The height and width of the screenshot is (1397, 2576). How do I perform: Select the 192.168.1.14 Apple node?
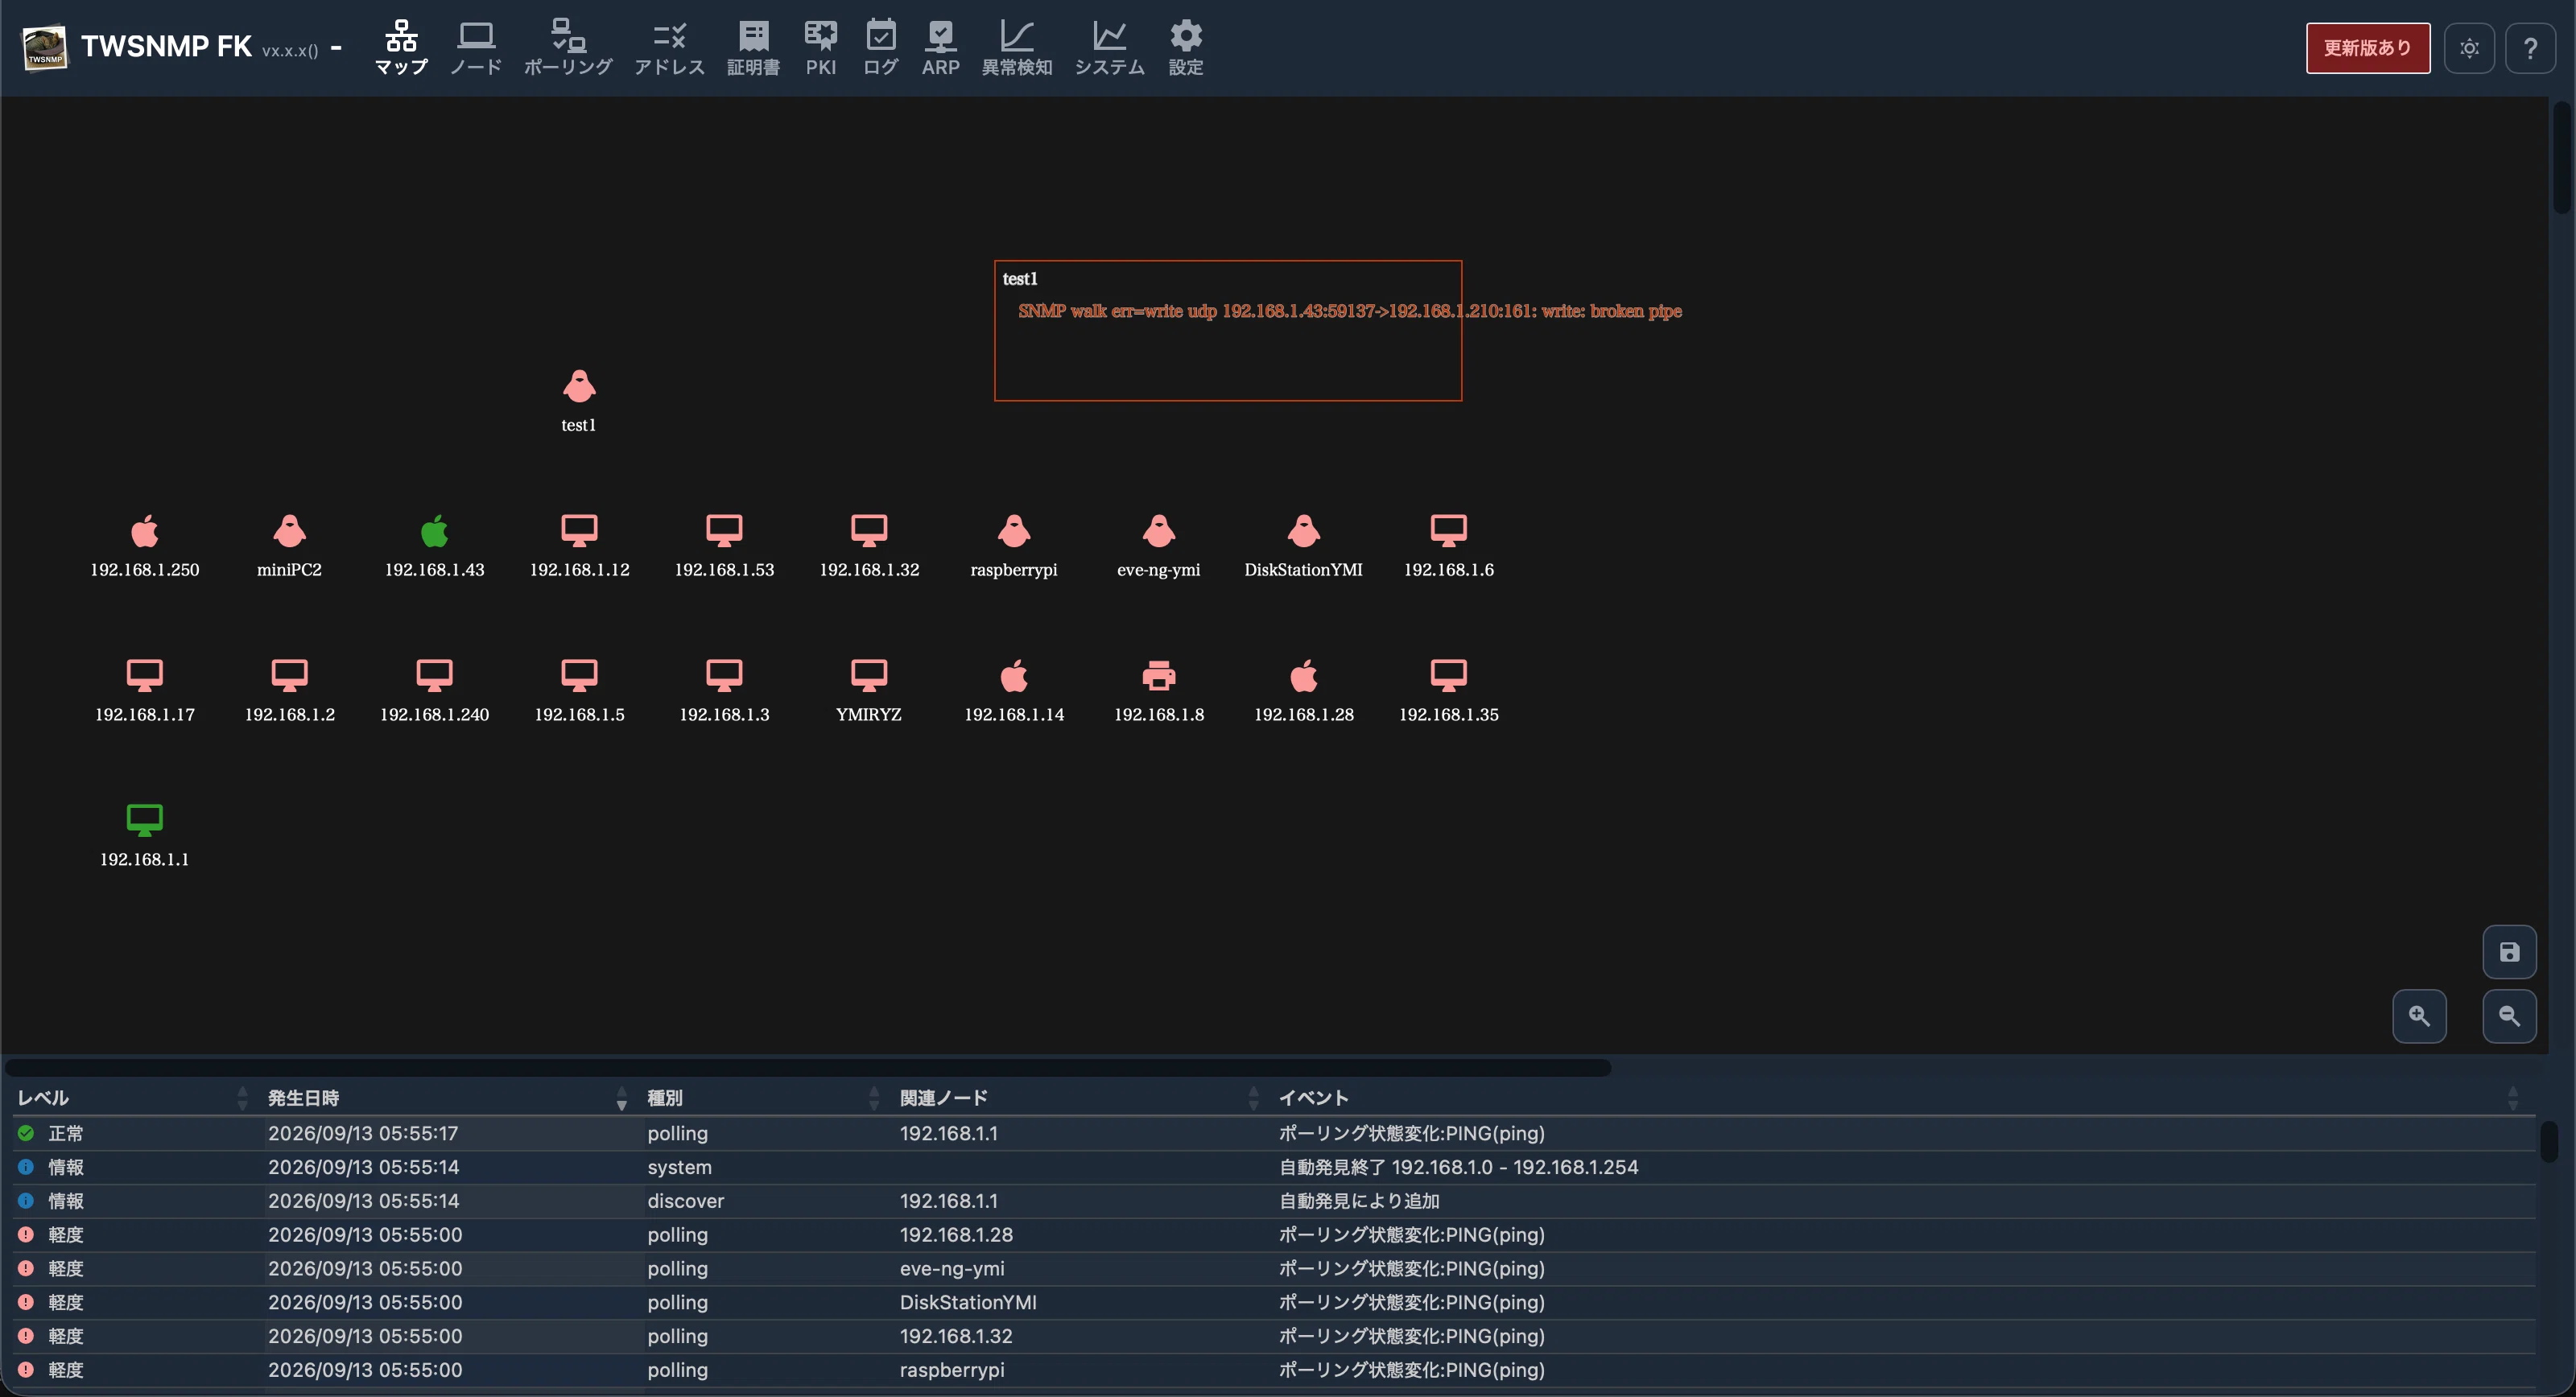(x=1014, y=676)
